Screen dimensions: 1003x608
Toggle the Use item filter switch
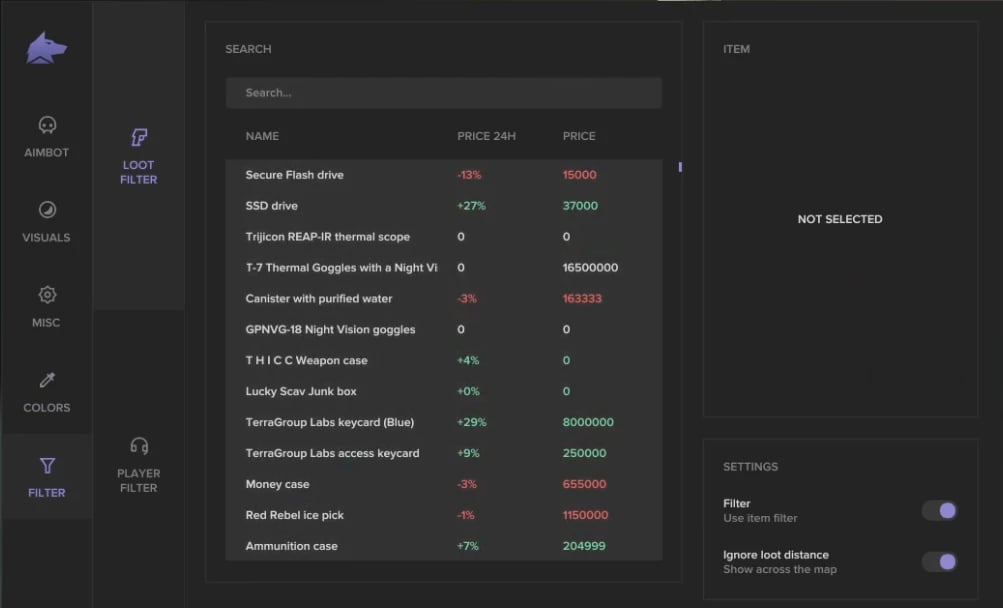(x=939, y=511)
